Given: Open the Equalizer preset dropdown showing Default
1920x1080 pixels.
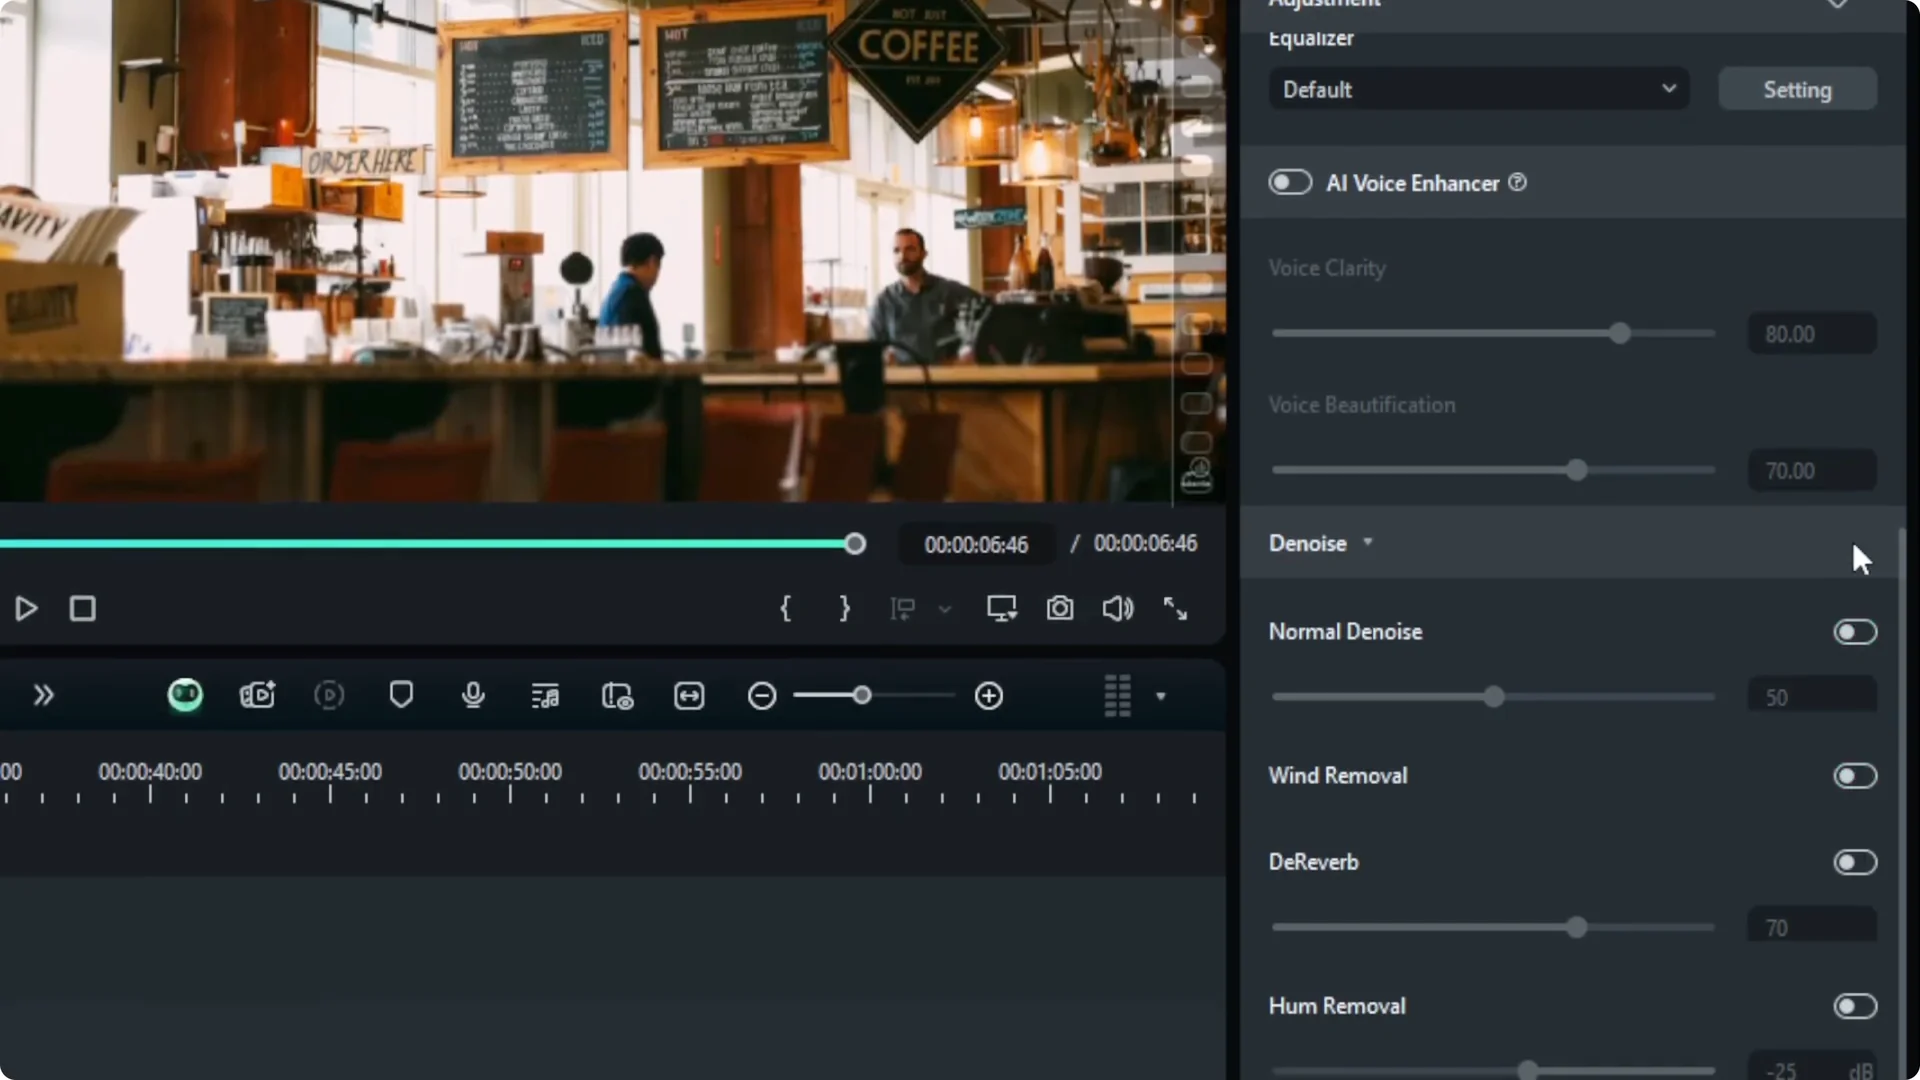Looking at the screenshot, I should coord(1478,88).
